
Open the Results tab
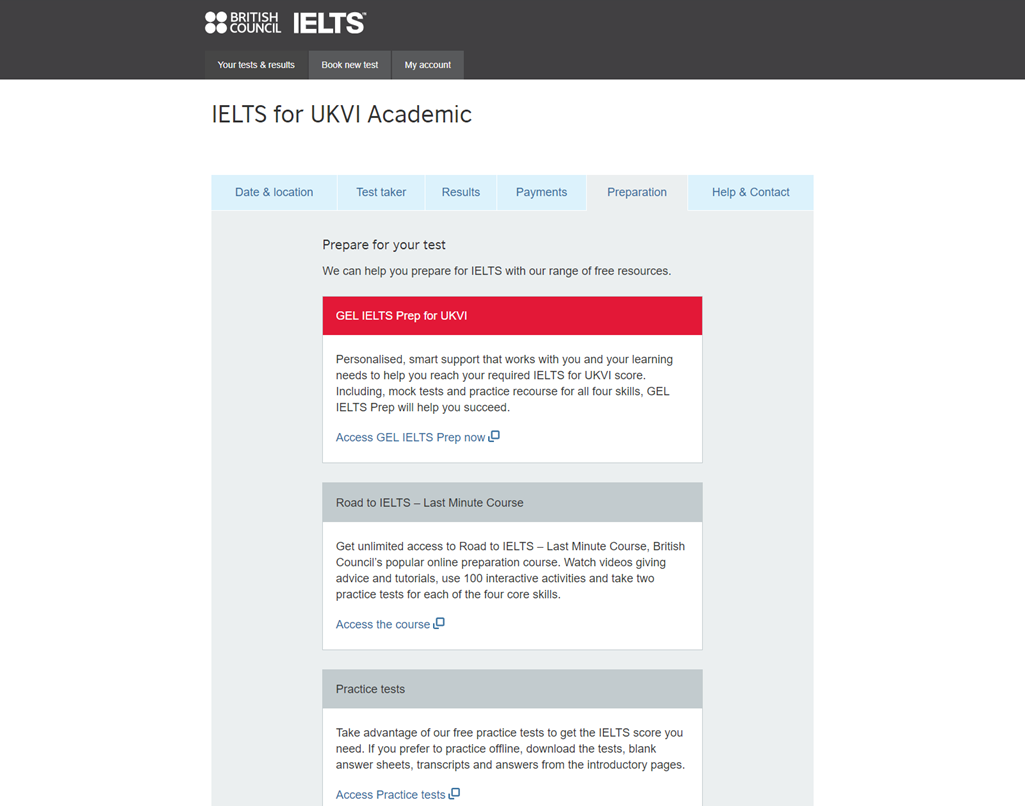point(460,191)
